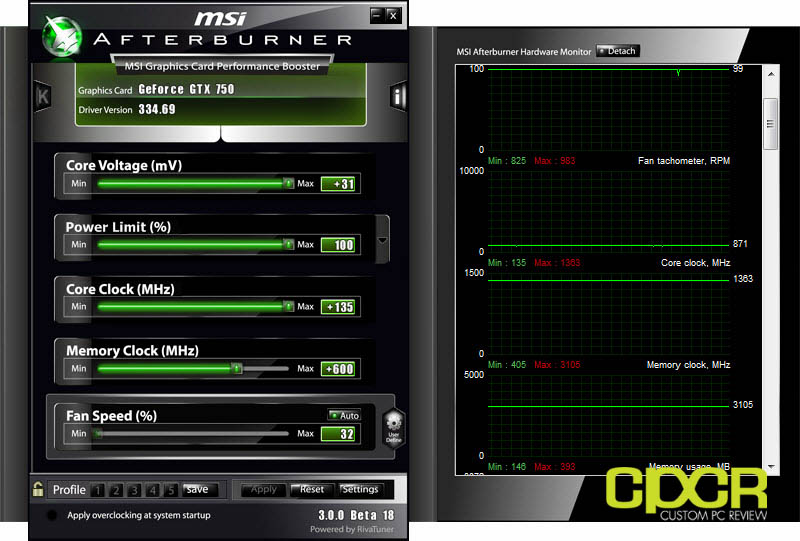Select profile slot 3

[x=134, y=490]
